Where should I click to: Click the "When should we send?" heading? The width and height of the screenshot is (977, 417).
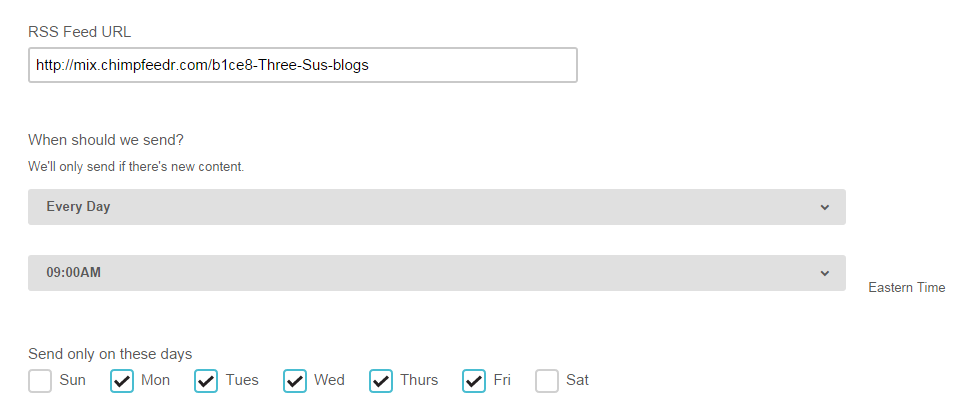tap(106, 140)
